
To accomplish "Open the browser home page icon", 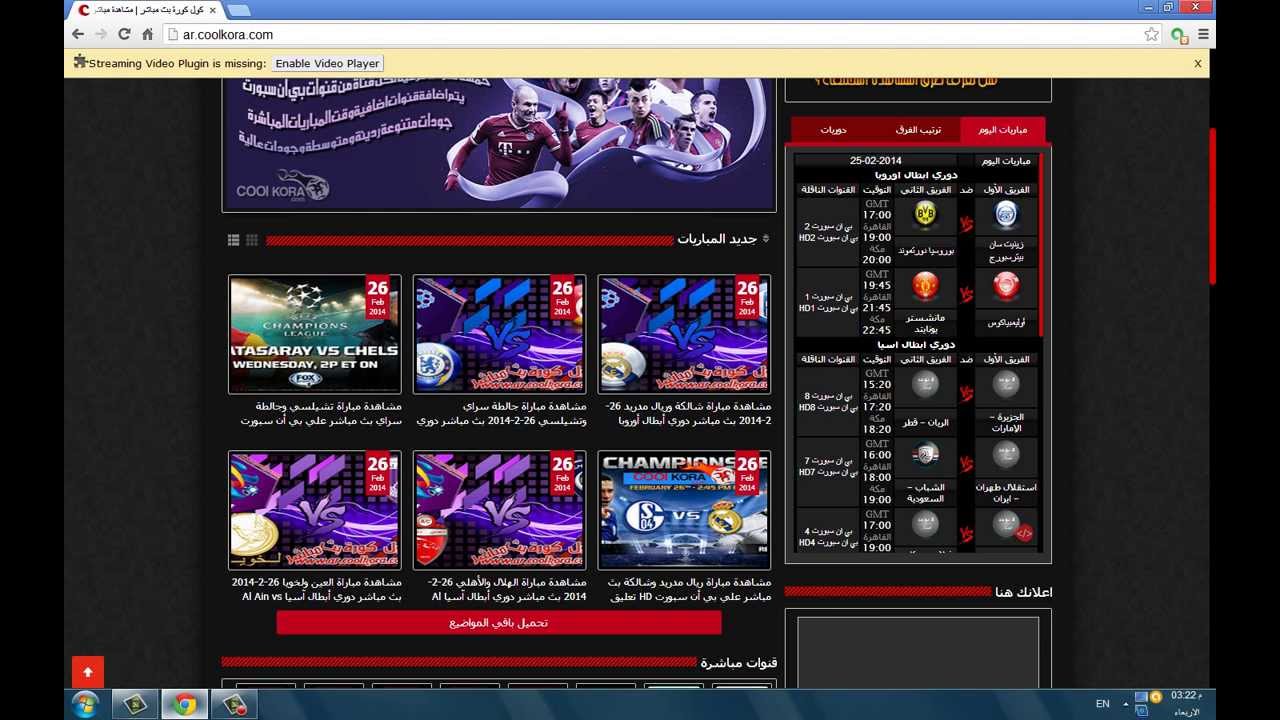I will tap(147, 34).
